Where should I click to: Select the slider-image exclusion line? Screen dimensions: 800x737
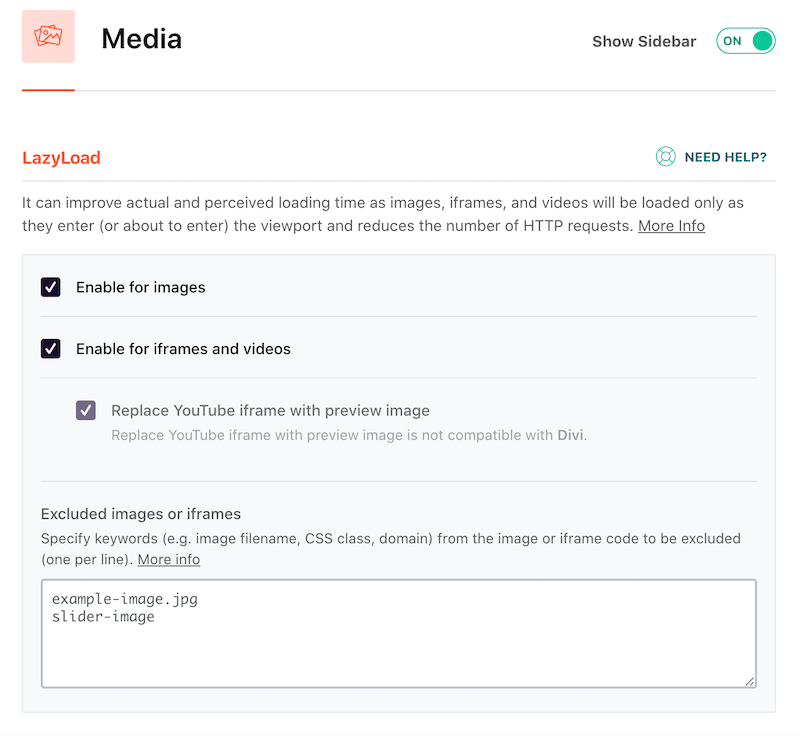[x=103, y=616]
